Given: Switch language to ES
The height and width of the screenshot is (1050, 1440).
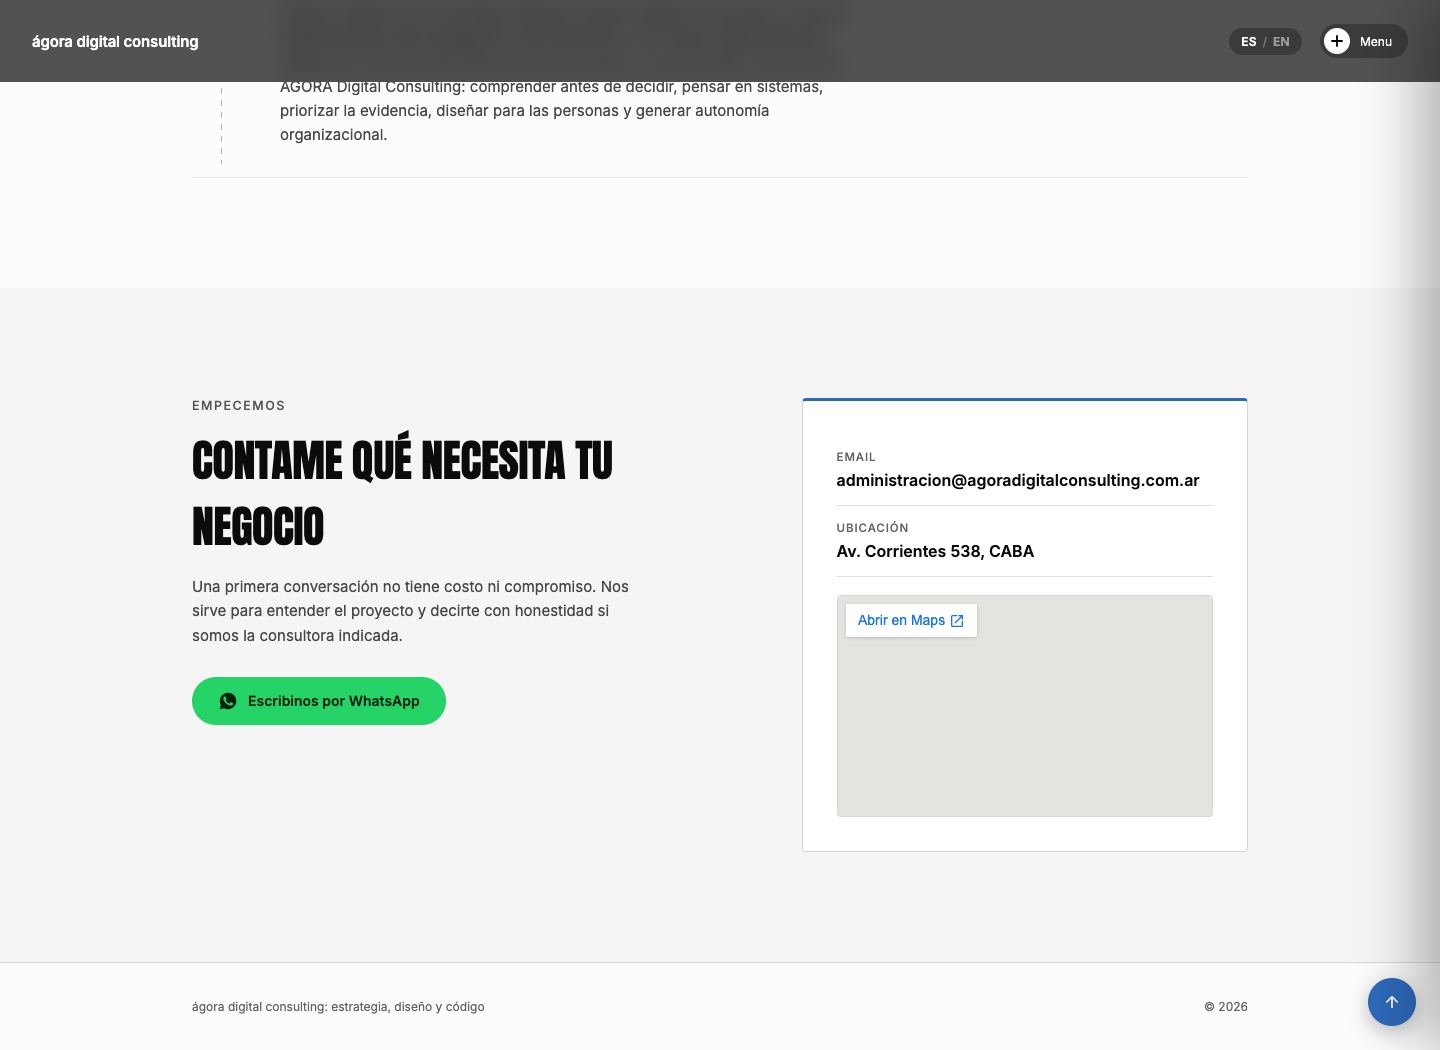Looking at the screenshot, I should point(1249,42).
